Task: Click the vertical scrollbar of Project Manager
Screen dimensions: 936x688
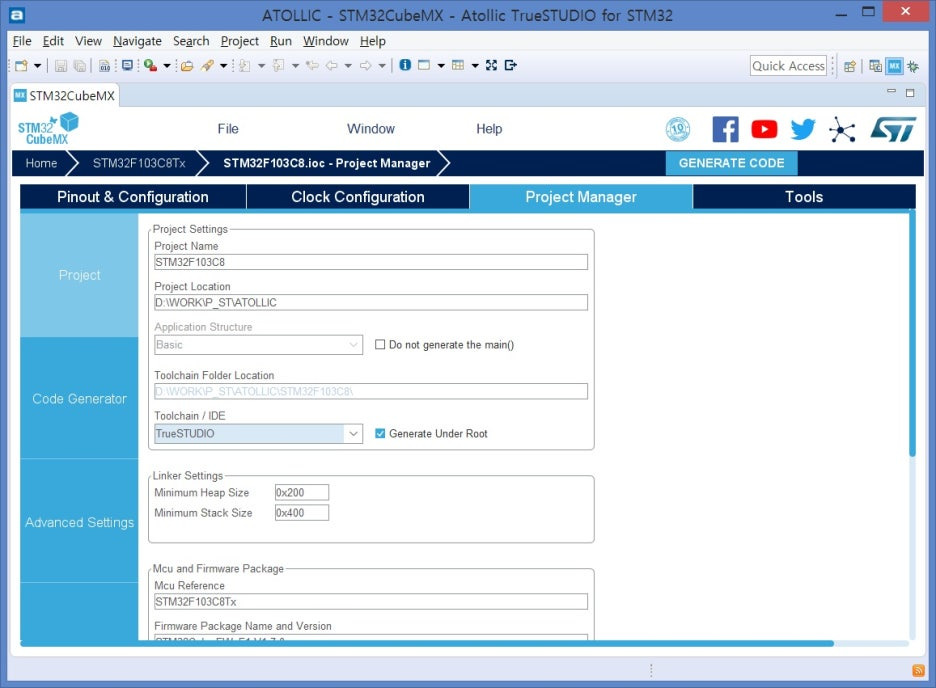Action: [x=912, y=333]
